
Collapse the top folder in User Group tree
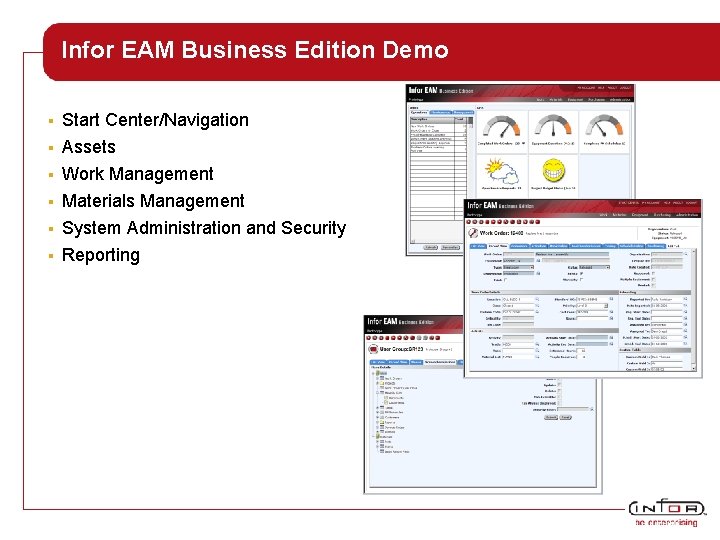tap(373, 373)
